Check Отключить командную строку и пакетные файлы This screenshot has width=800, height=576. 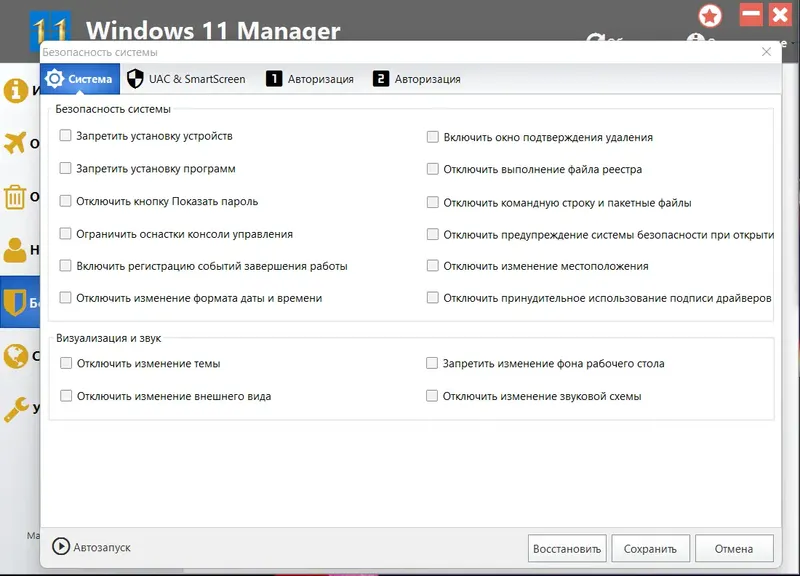433,202
